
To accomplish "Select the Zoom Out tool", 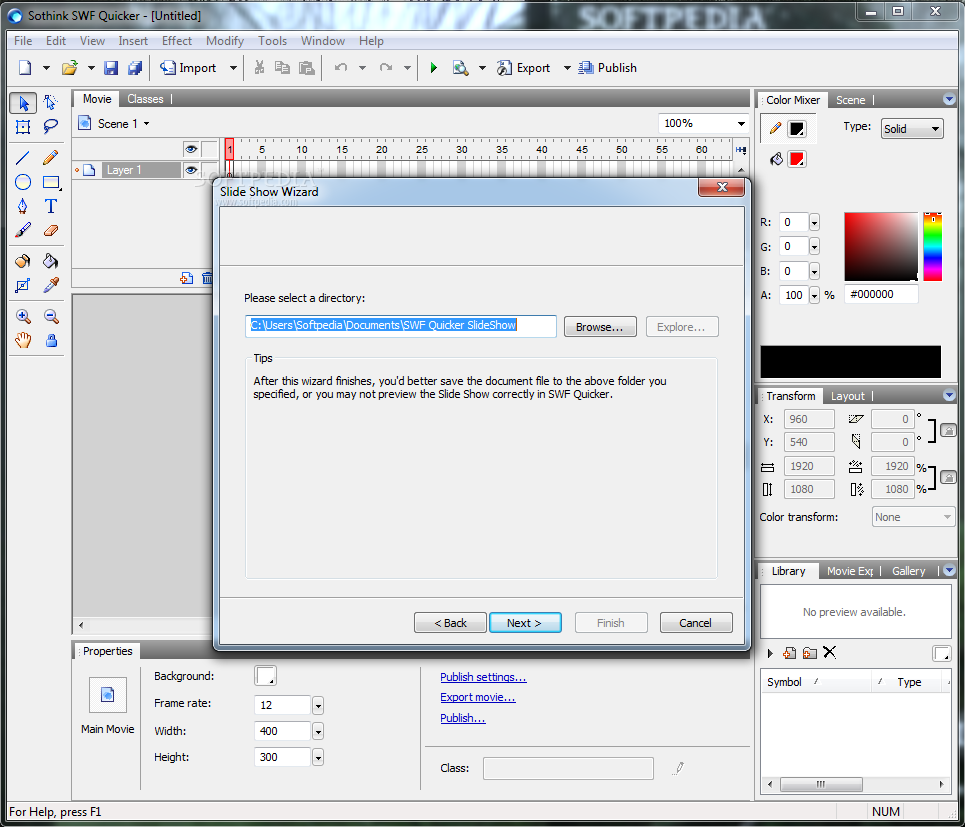I will [50, 316].
